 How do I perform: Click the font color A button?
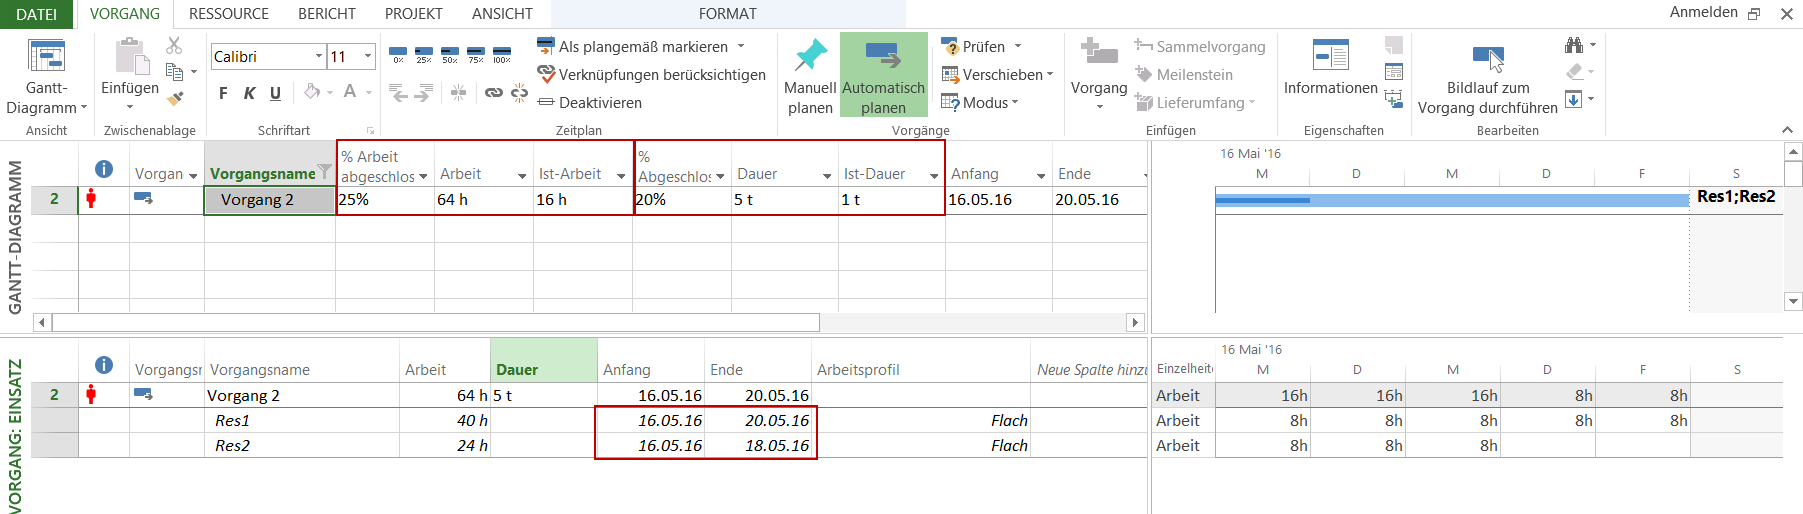click(x=350, y=92)
